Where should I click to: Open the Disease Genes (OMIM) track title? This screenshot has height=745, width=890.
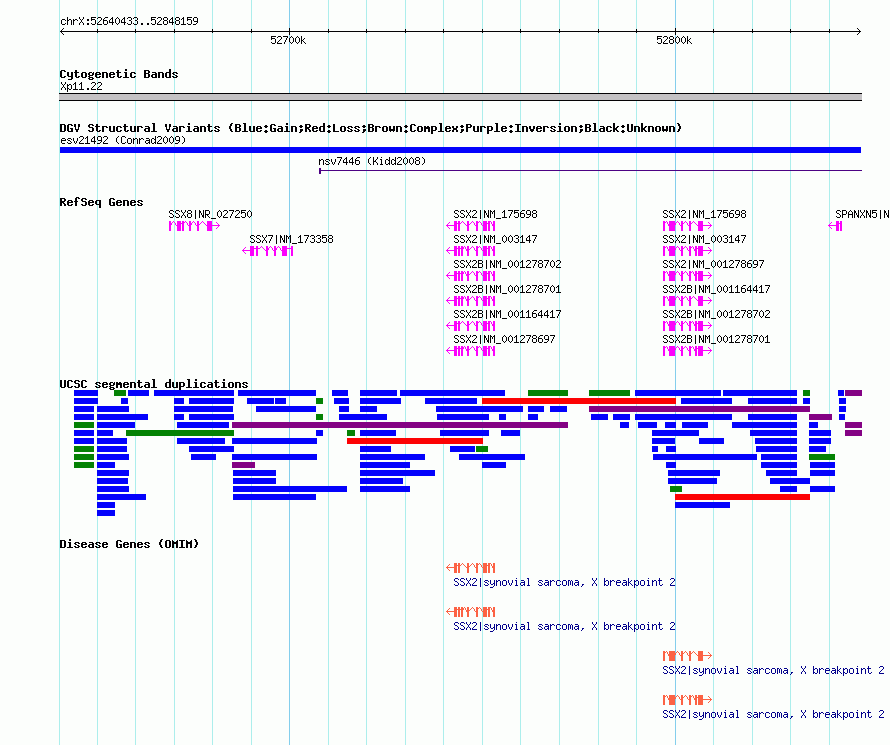point(129,544)
